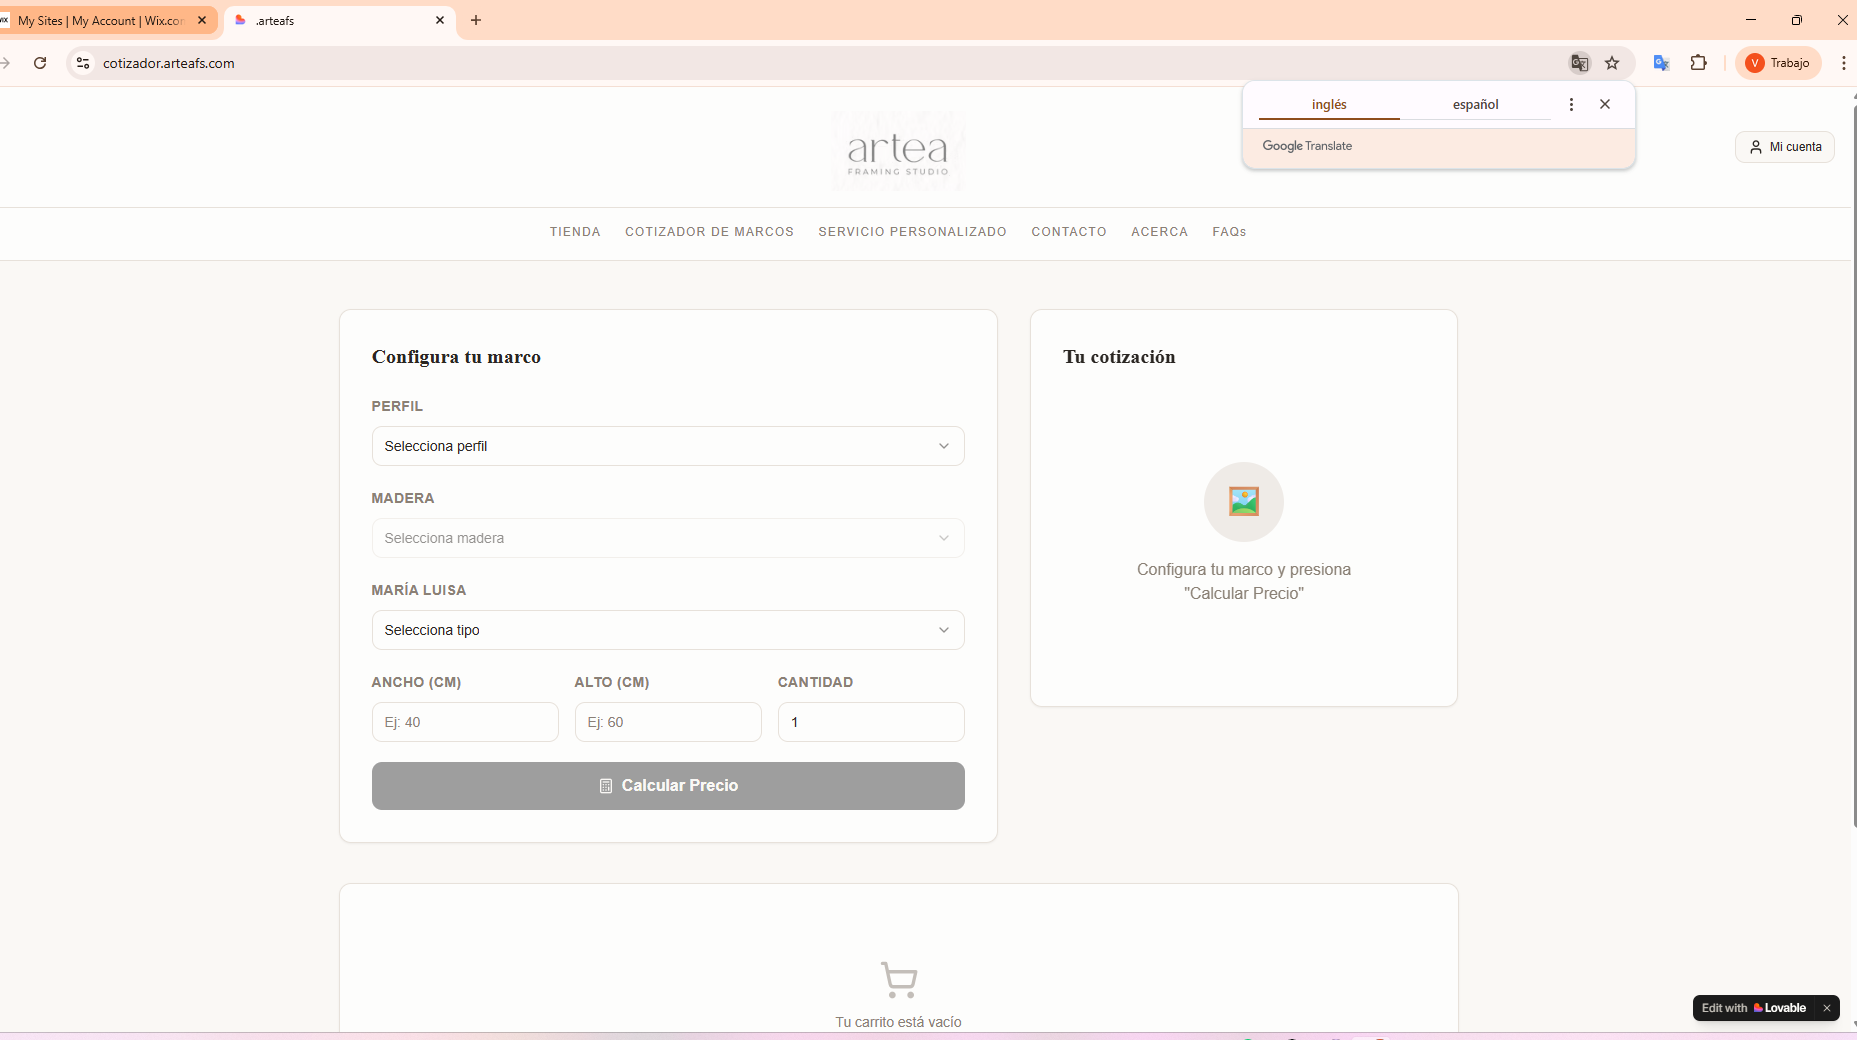The image size is (1857, 1040).
Task: Dismiss the Edit with Lovable badge
Action: coord(1827,1008)
